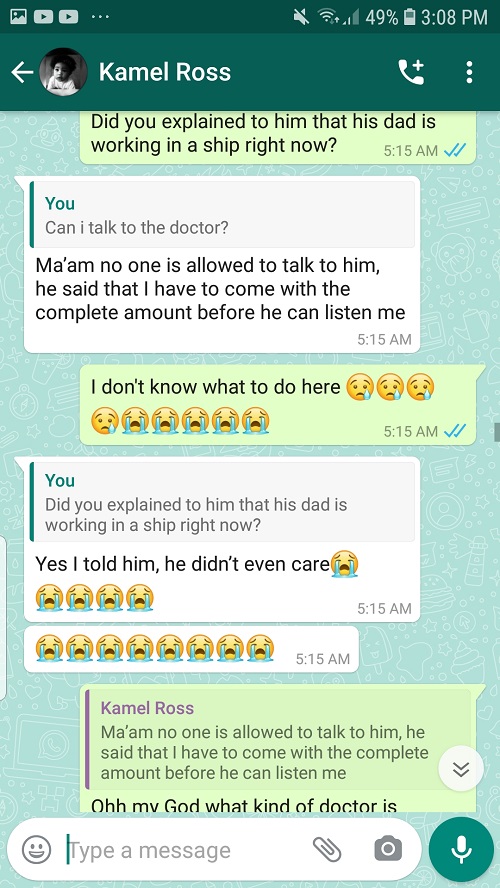500x888 pixels.
Task: Tap the emoji-only crying faces message
Action: (191, 649)
